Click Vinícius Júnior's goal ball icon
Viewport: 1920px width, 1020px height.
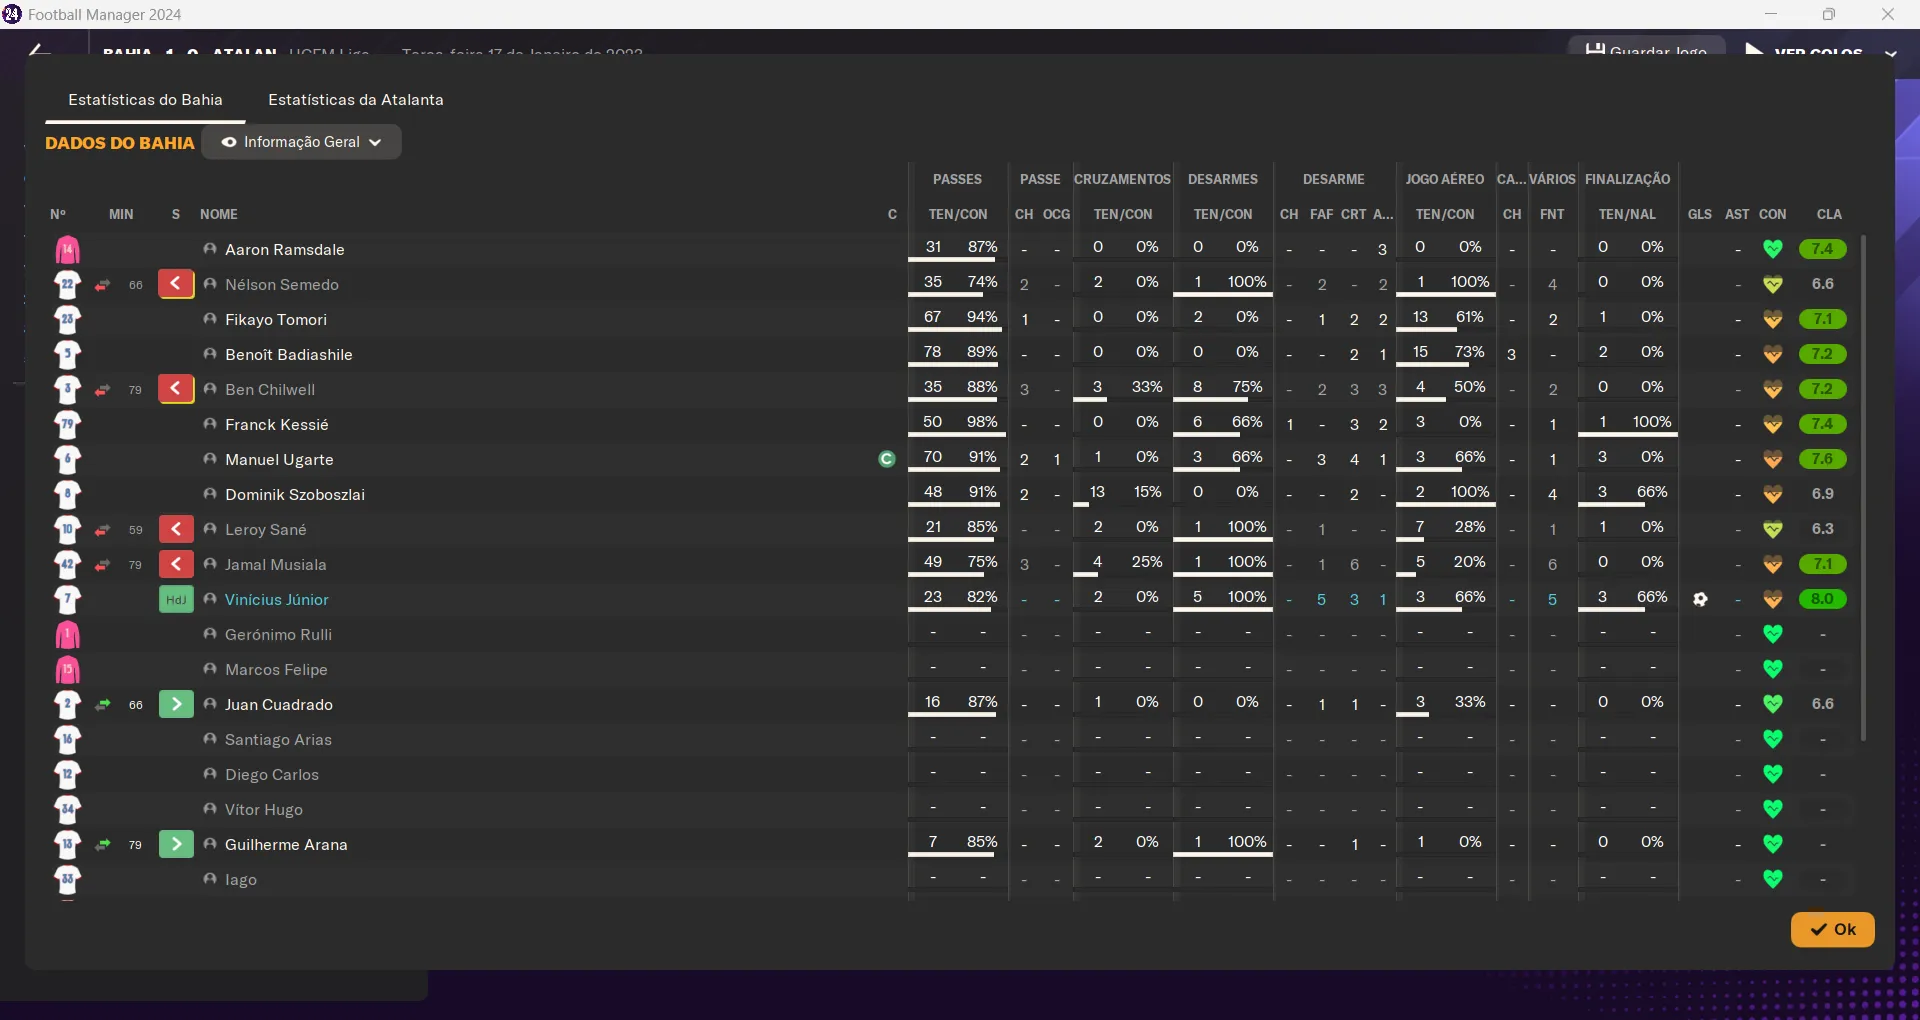tap(1700, 599)
